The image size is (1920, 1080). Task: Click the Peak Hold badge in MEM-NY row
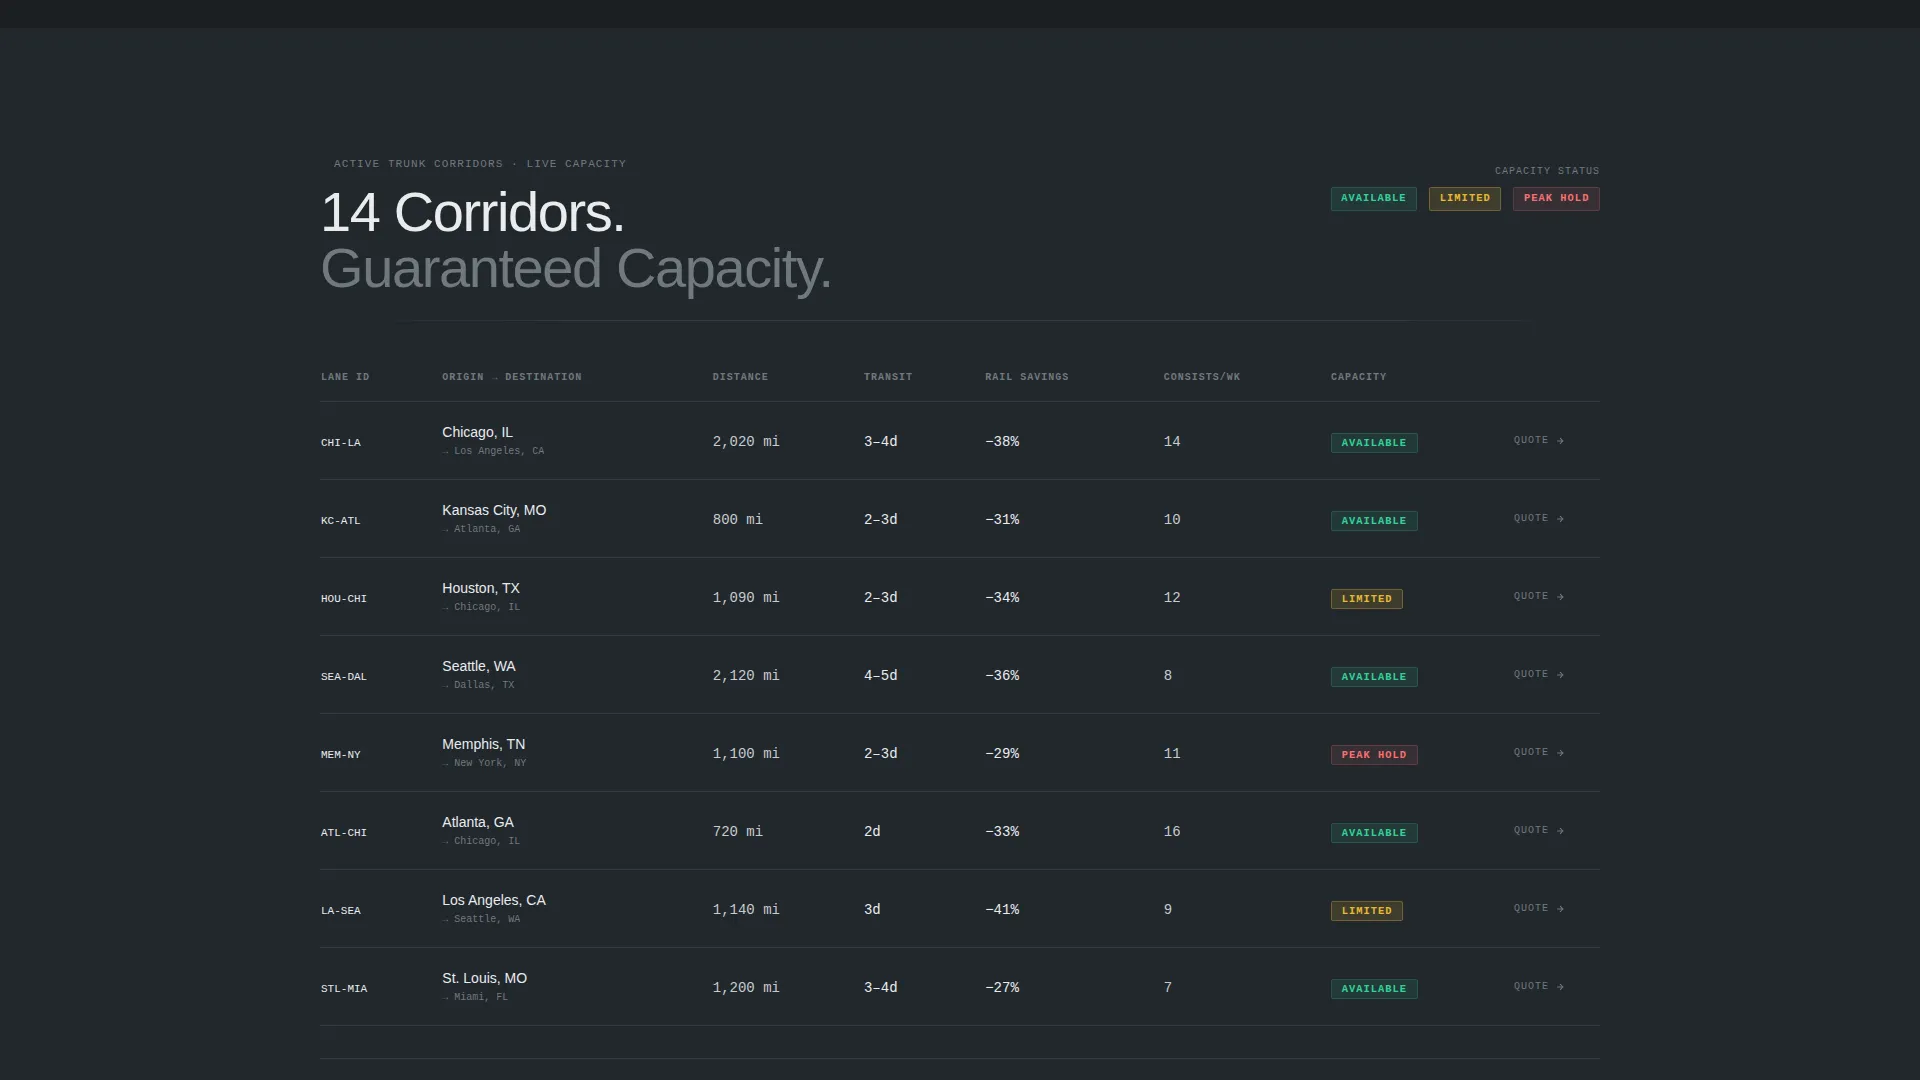tap(1373, 755)
